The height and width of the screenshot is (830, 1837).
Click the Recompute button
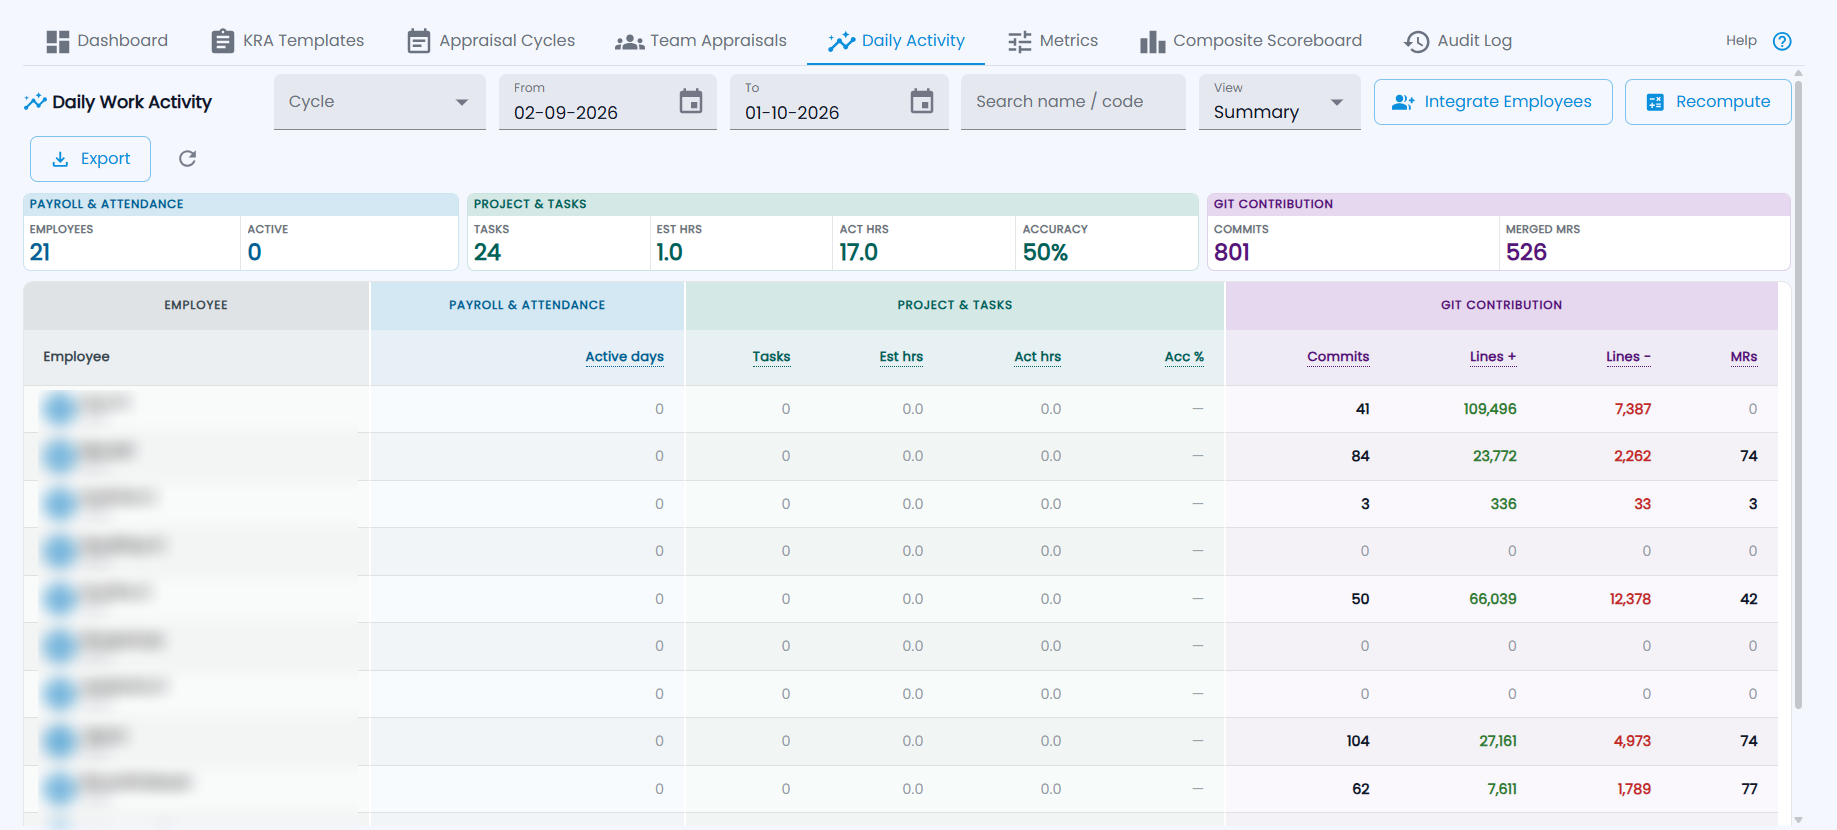[x=1708, y=102]
